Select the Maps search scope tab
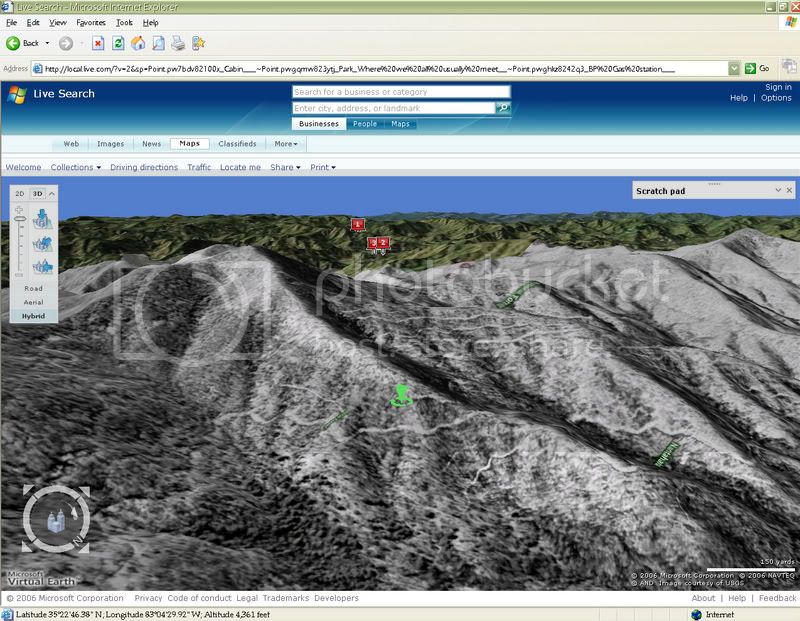The image size is (800, 621). click(x=401, y=123)
